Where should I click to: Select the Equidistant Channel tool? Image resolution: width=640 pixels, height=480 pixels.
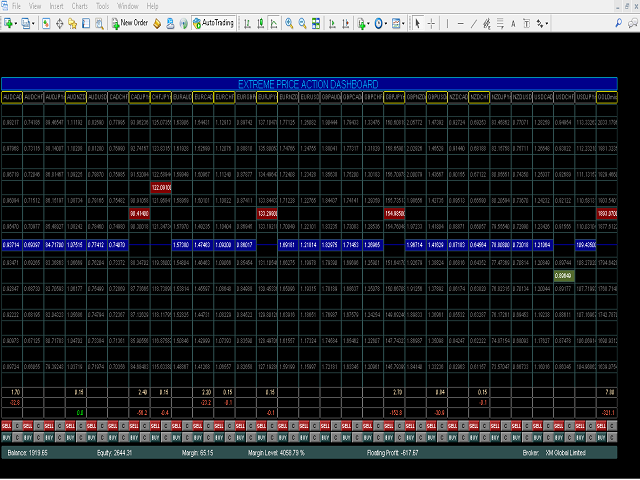(x=487, y=23)
